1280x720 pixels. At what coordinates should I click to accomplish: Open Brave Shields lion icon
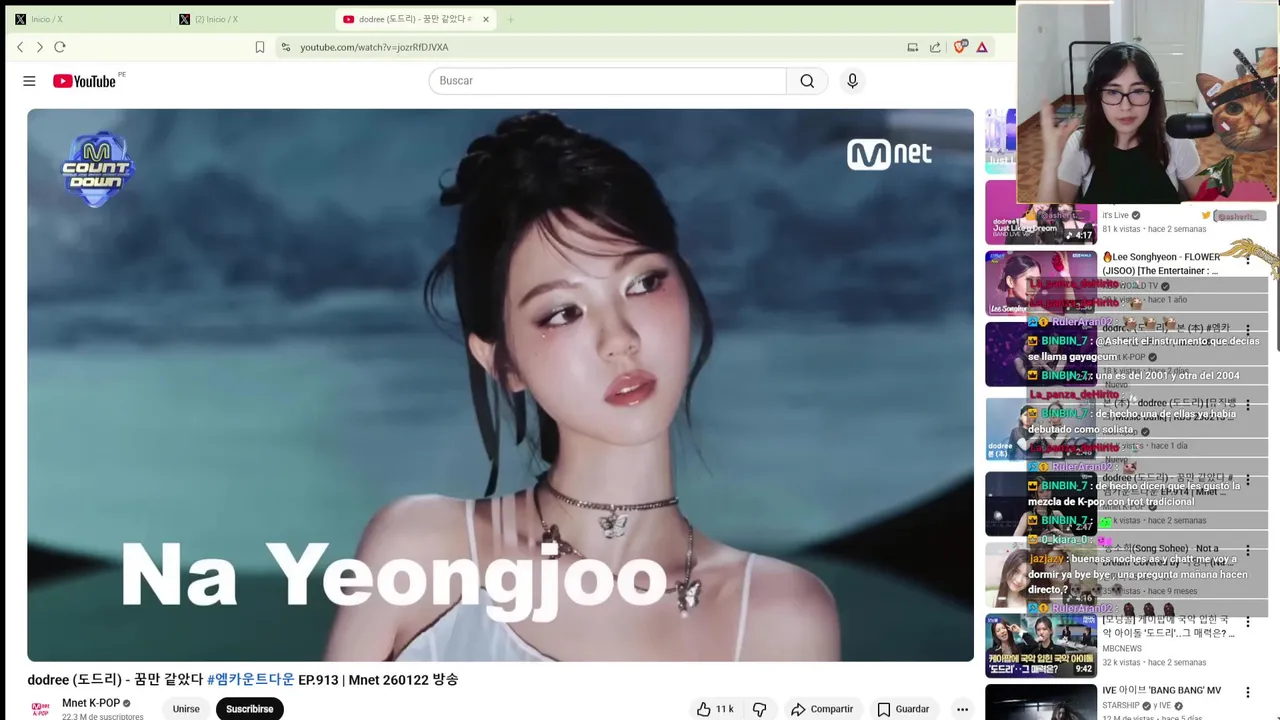click(960, 47)
